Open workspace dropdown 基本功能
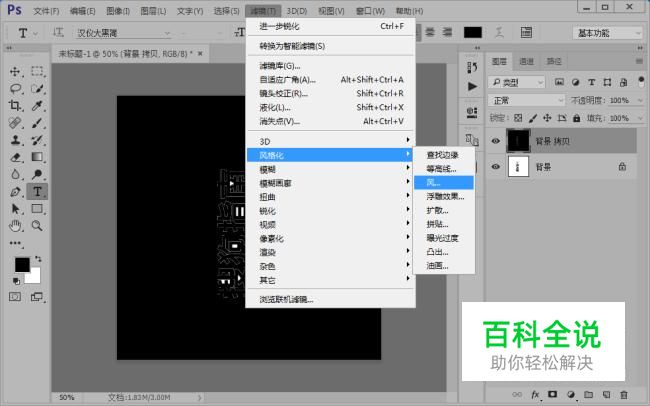This screenshot has width=650, height=406. click(607, 33)
